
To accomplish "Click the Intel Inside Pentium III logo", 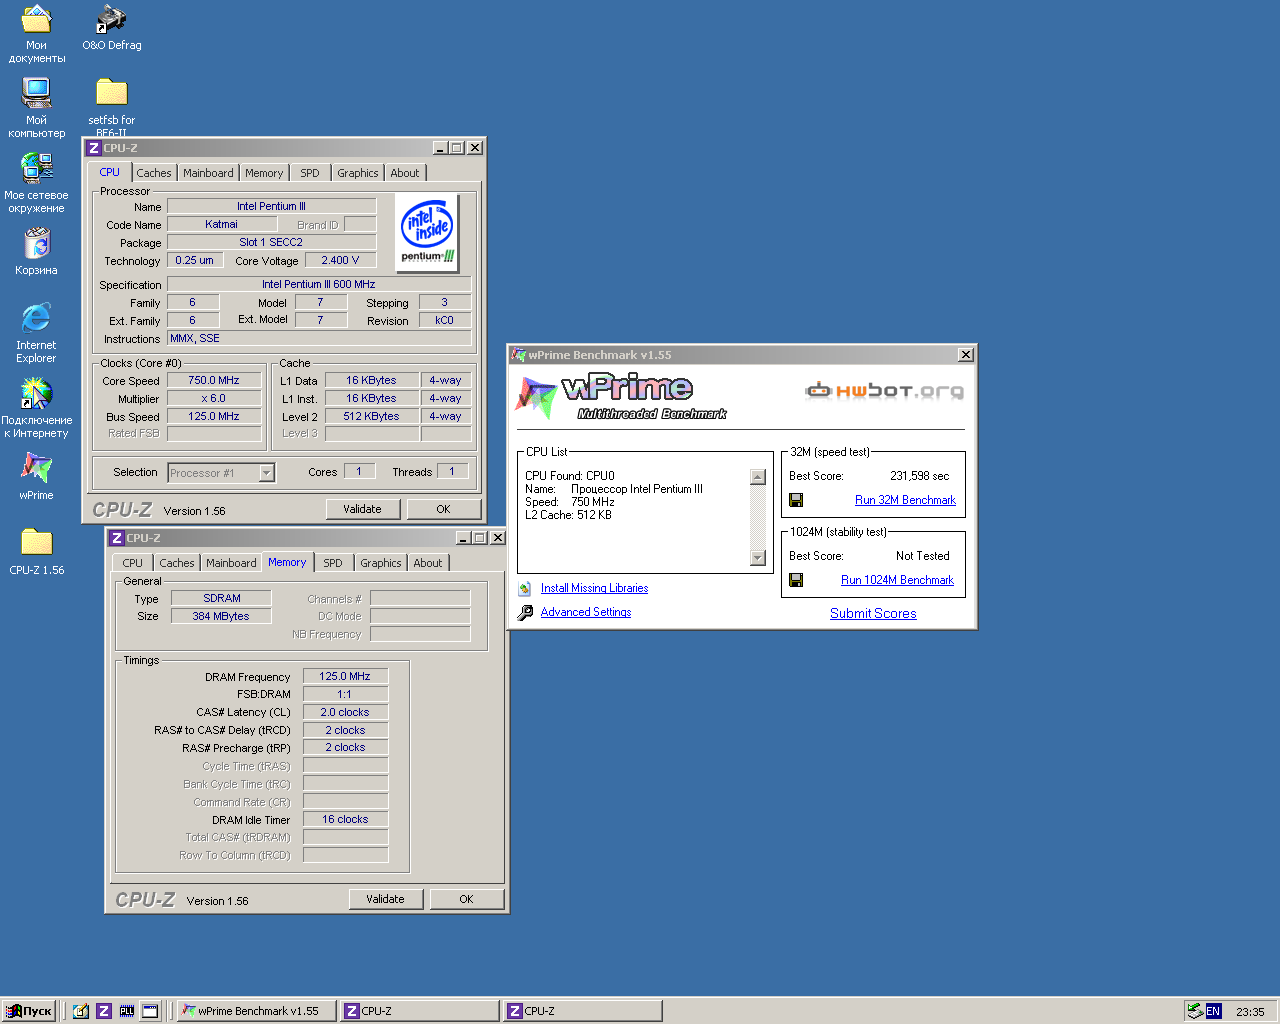I will 428,234.
